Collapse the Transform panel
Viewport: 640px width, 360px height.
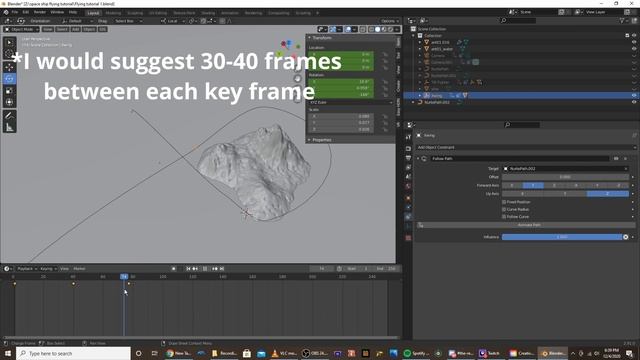pyautogui.click(x=309, y=38)
